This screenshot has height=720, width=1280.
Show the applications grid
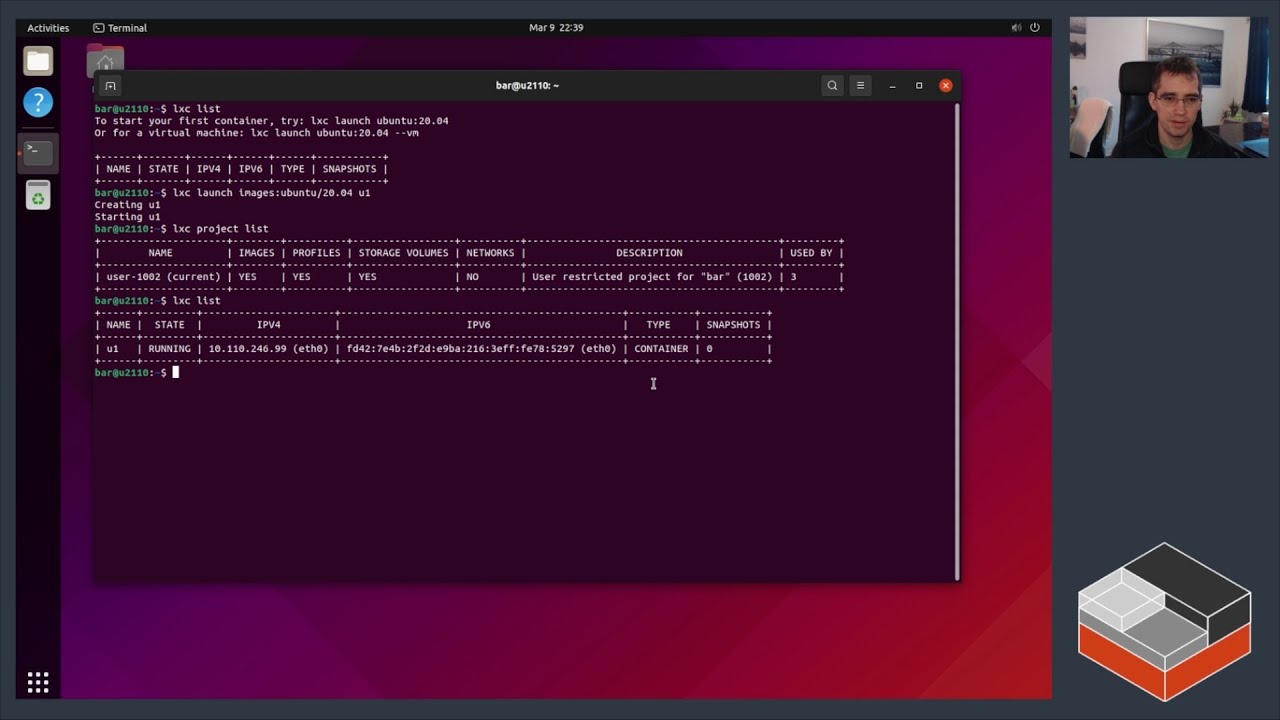38,682
